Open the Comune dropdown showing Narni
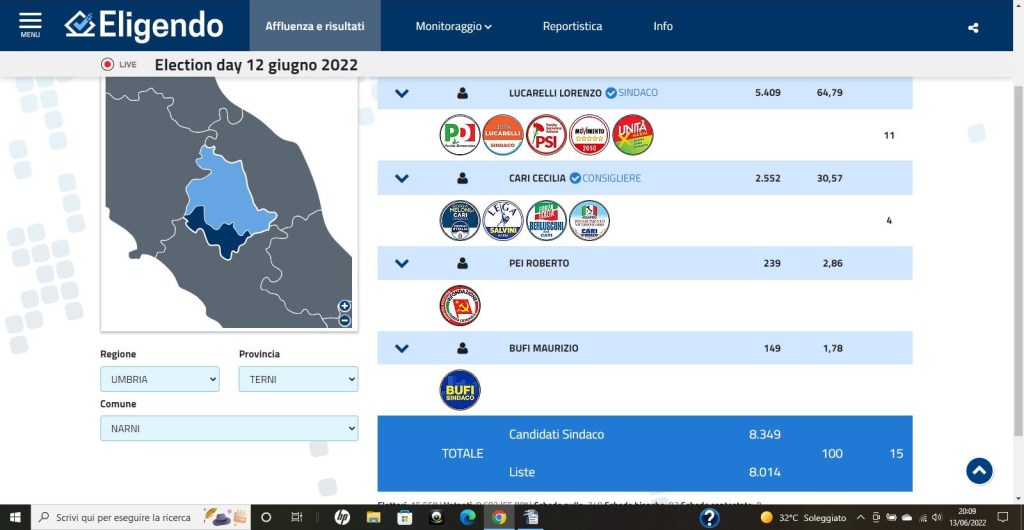Image resolution: width=1024 pixels, height=530 pixels. (229, 428)
